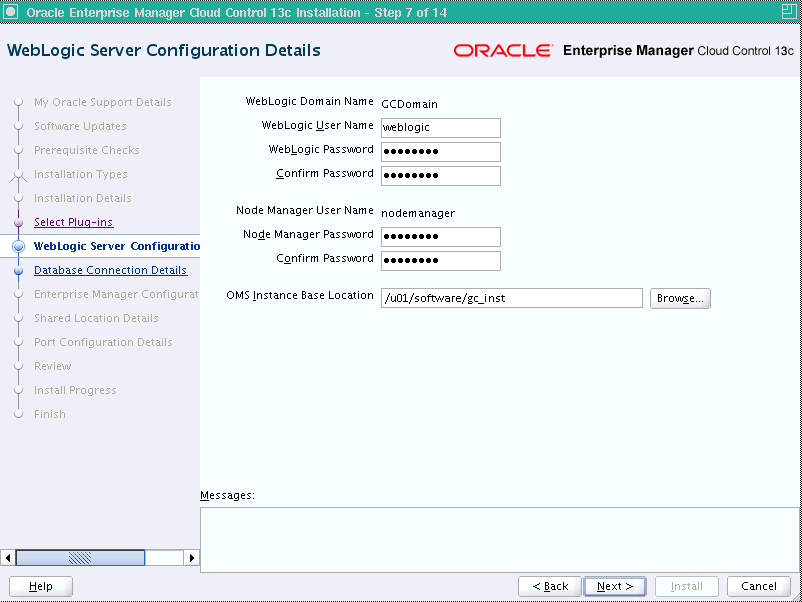Viewport: 802px width, 602px height.
Task: Click the My Oracle Support Details step
Action: [103, 102]
